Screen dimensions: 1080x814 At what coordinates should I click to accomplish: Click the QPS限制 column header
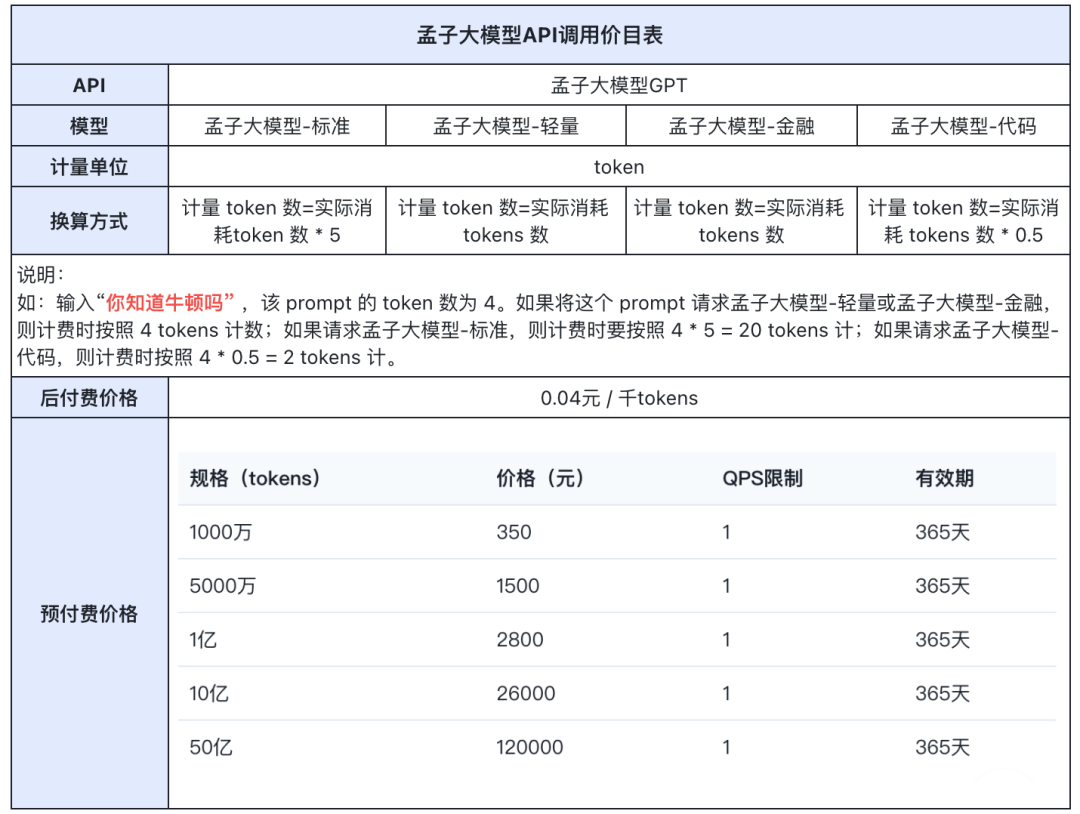[x=762, y=478]
